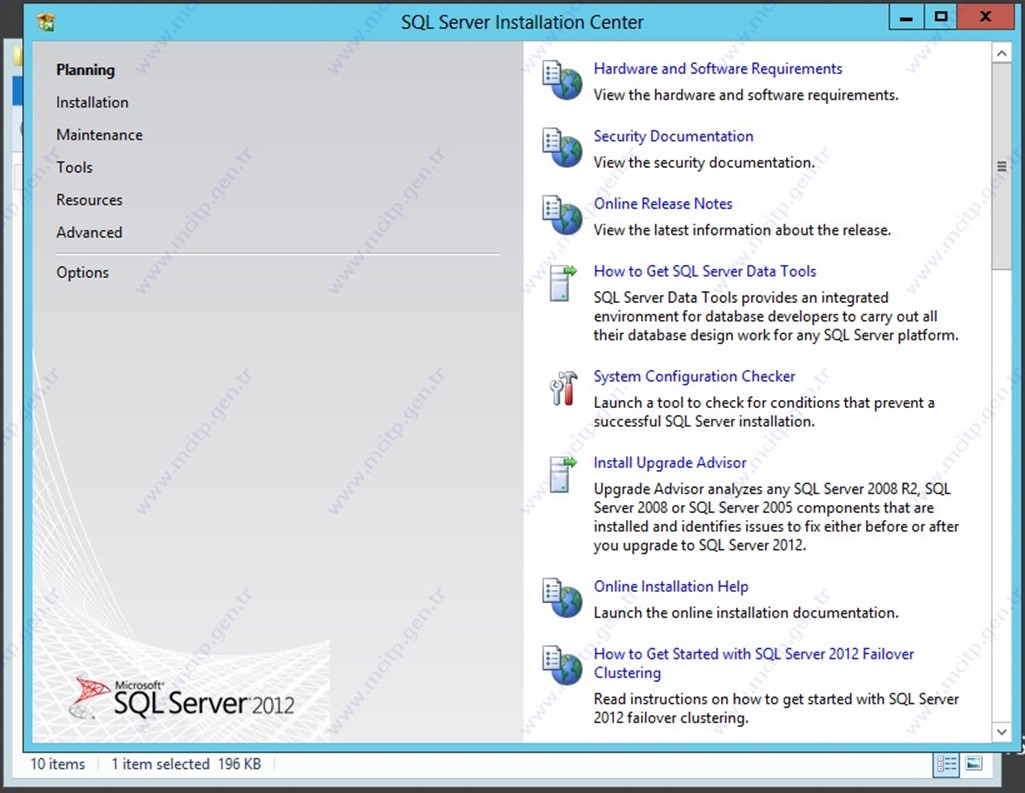Select the Tools section
1025x793 pixels.
tap(75, 167)
